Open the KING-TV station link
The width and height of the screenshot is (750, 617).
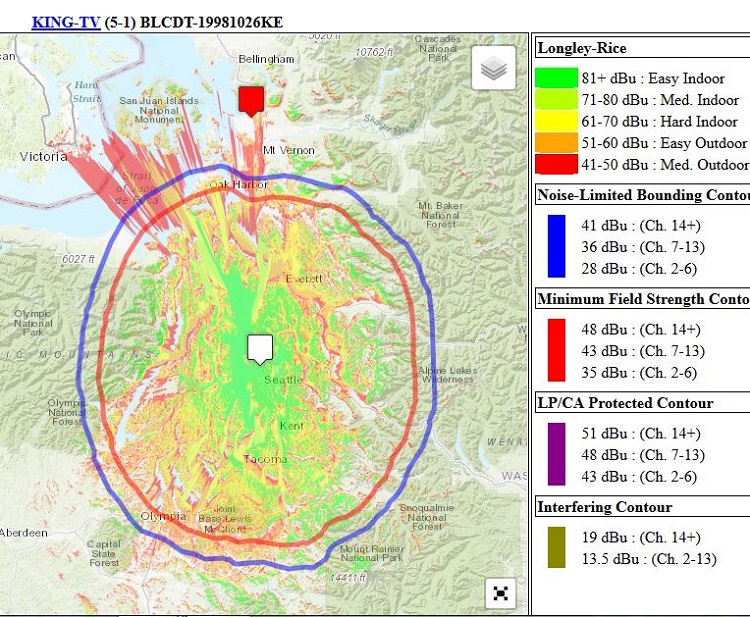pos(66,21)
